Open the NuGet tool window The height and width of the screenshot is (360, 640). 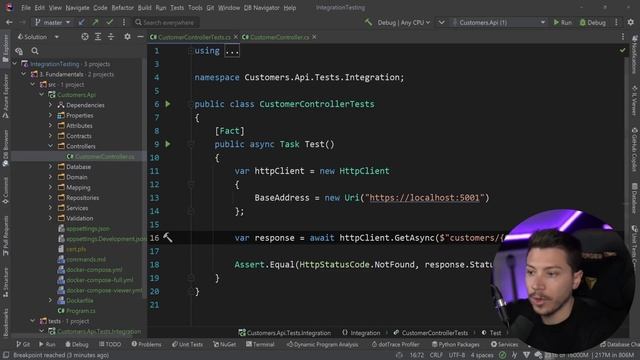point(224,344)
